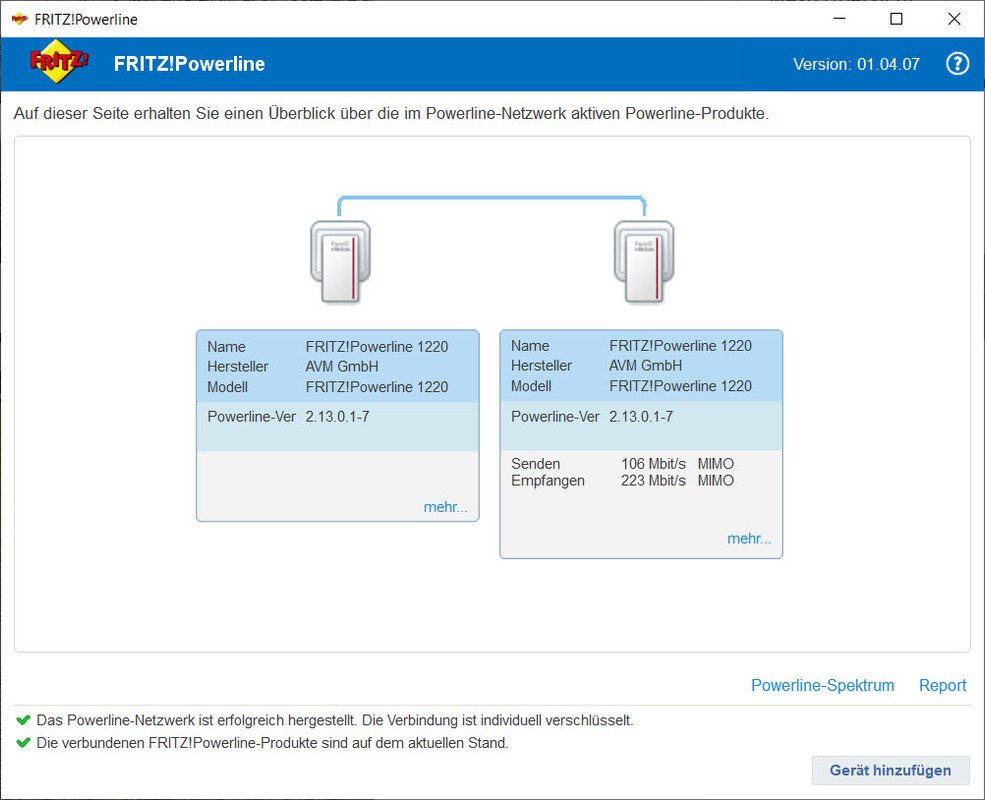Open the Powerline-Spektrum link
Image resolution: width=985 pixels, height=800 pixels.
point(822,685)
